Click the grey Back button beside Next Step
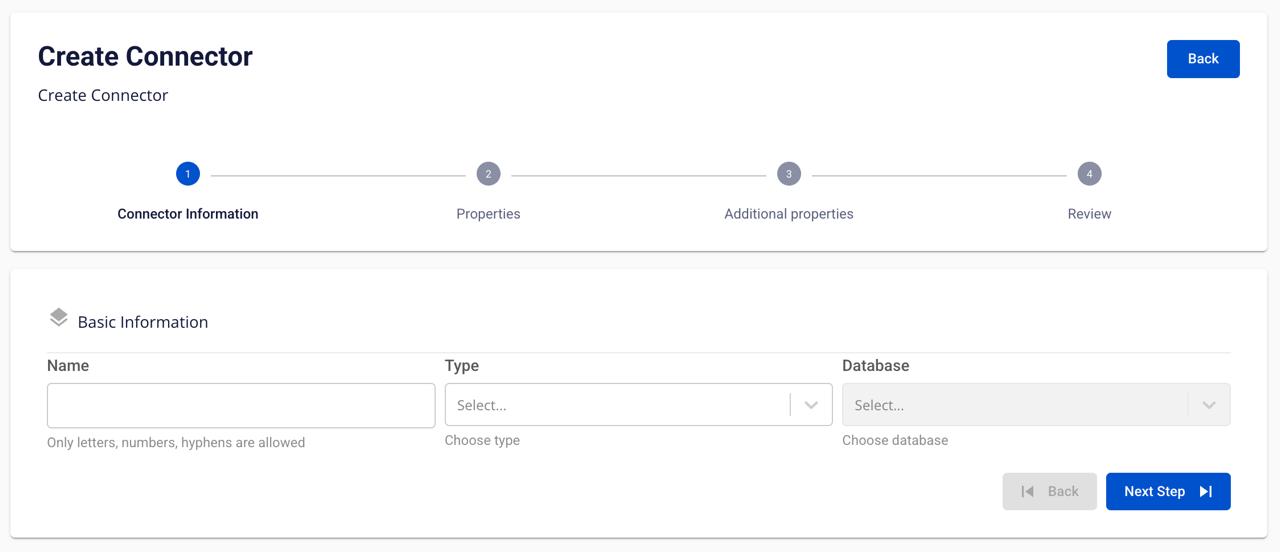The height and width of the screenshot is (552, 1280). point(1049,491)
